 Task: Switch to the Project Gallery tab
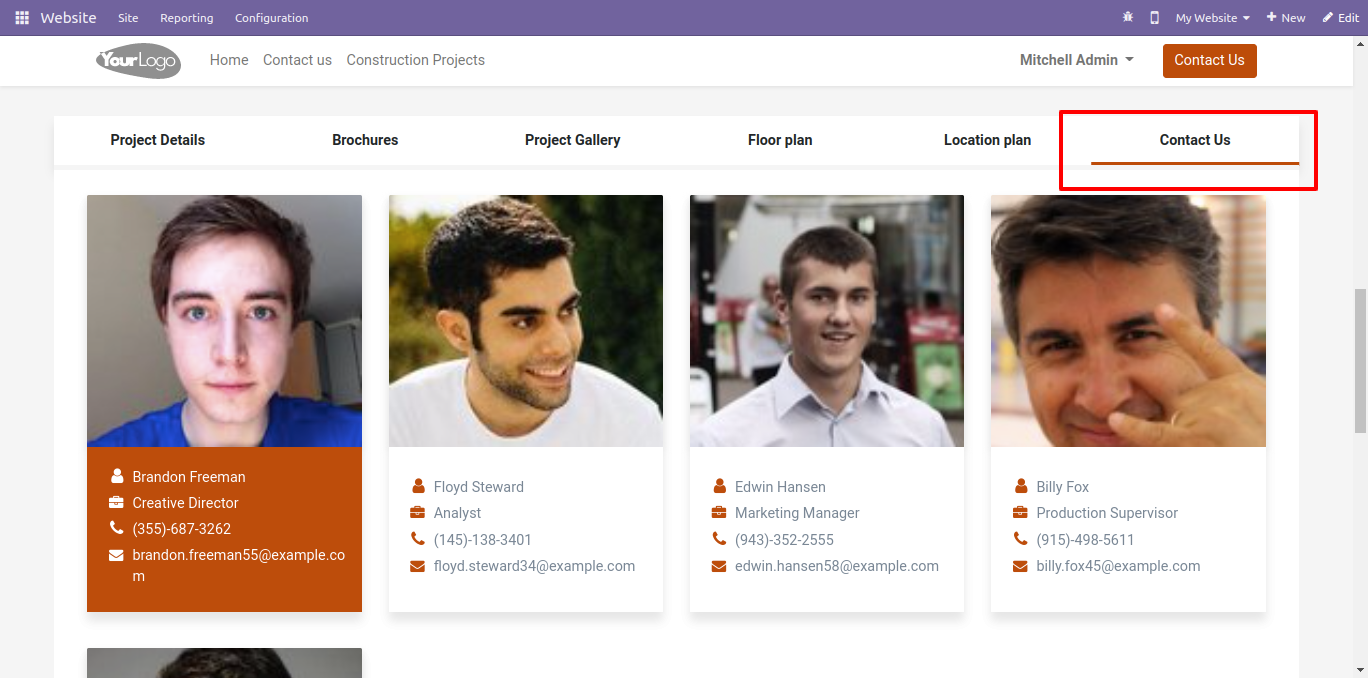coord(573,140)
